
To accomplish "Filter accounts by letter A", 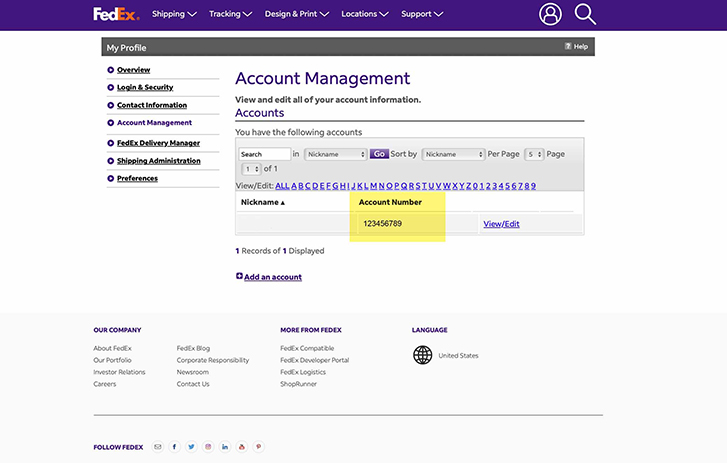I will pyautogui.click(x=294, y=186).
